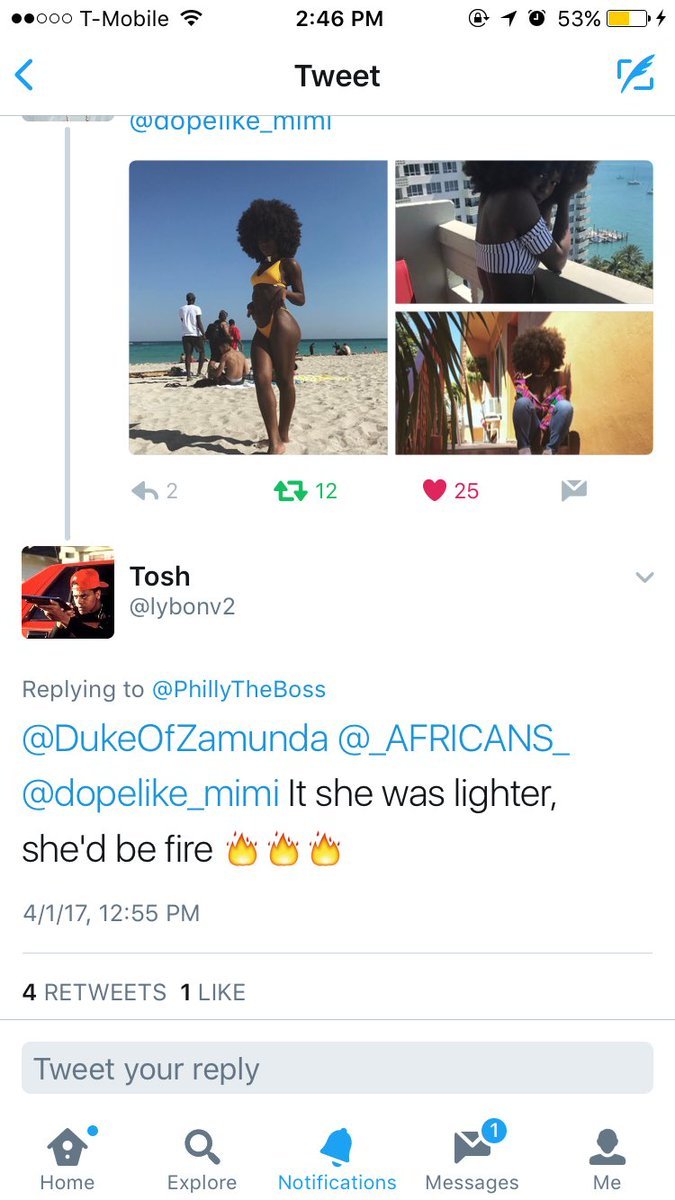
Task: Open the large beach photo
Action: click(x=258, y=308)
